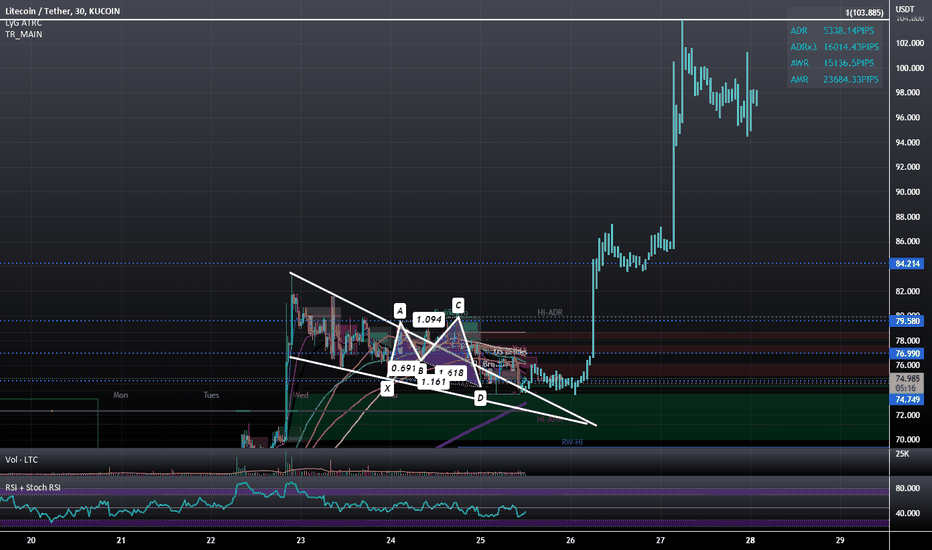
Task: Click the RSI + Stoch RSI label
Action: [x=33, y=488]
